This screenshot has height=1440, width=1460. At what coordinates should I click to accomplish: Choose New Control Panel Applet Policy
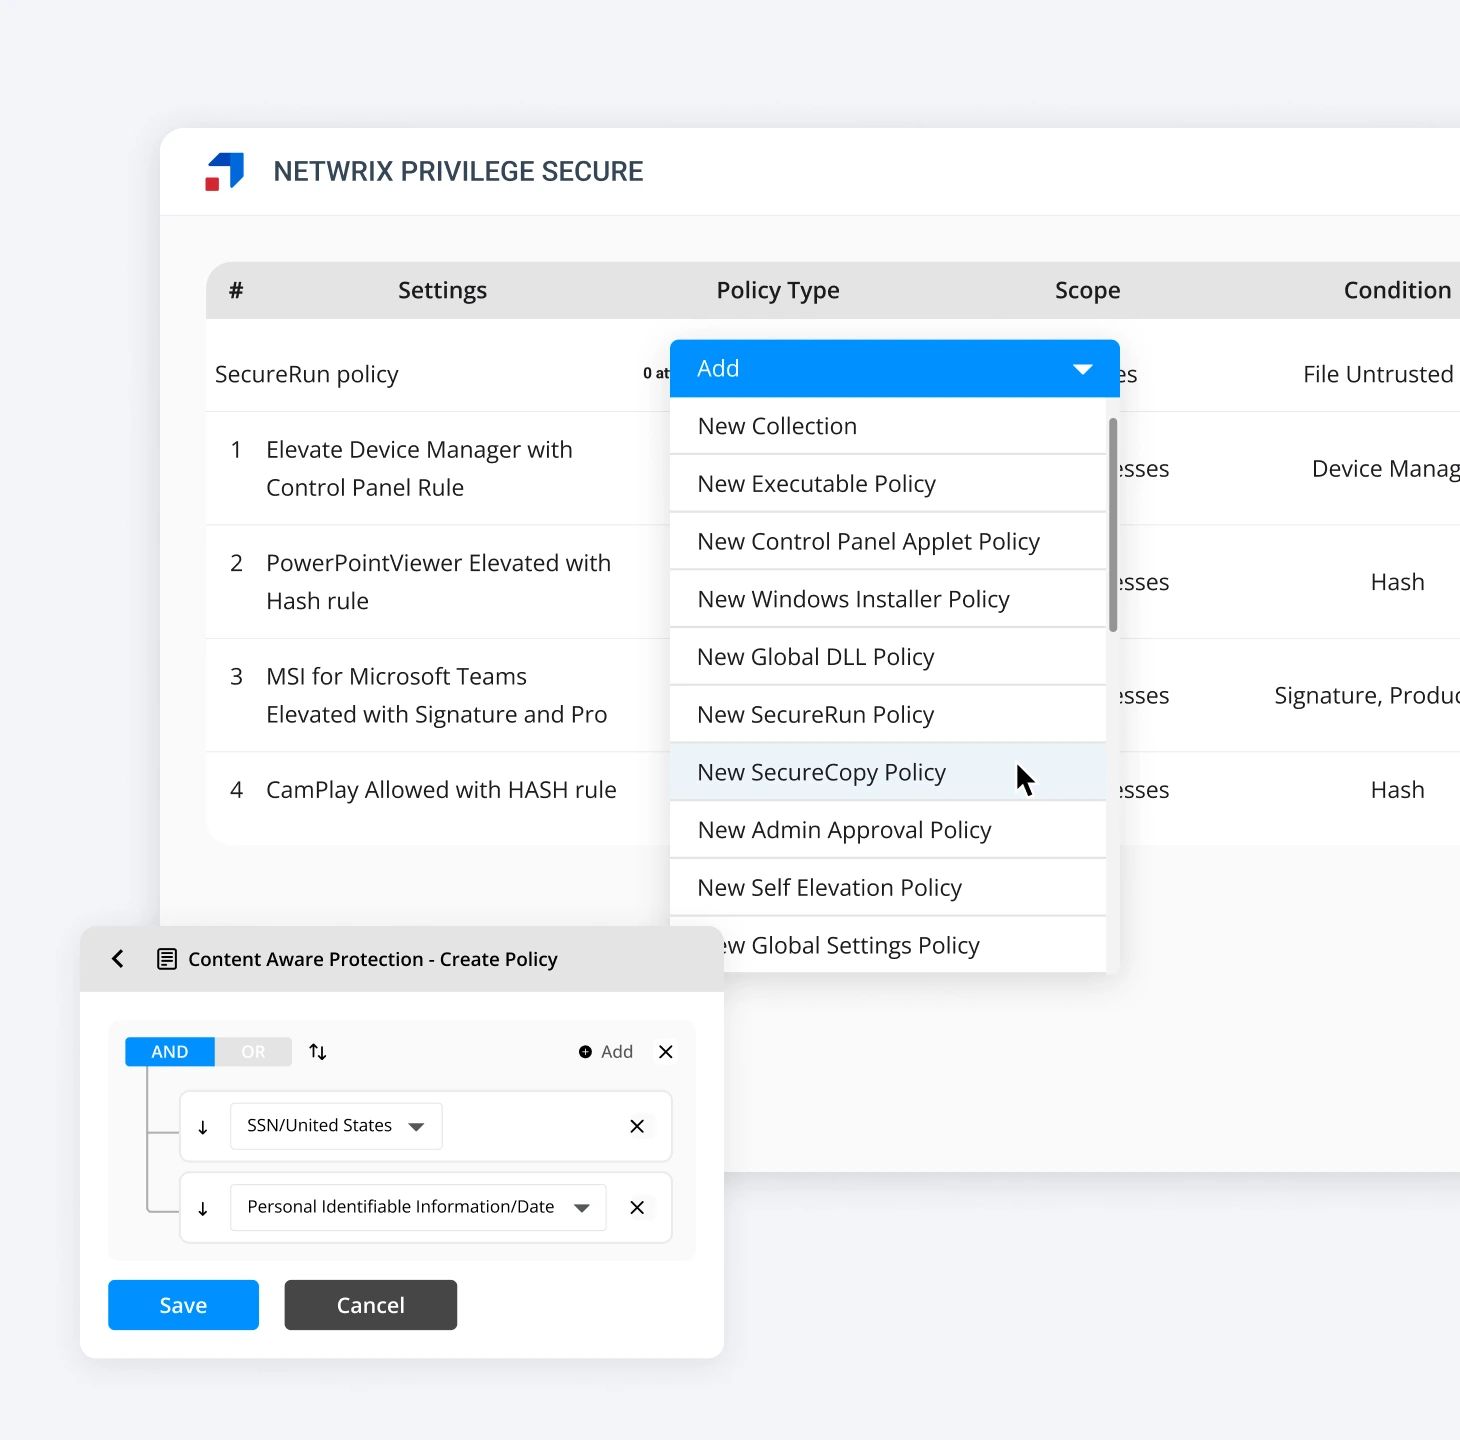pos(888,542)
